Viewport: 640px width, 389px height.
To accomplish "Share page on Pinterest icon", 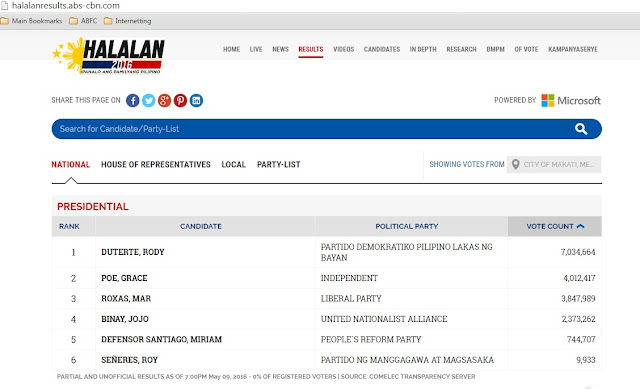I will click(x=180, y=100).
